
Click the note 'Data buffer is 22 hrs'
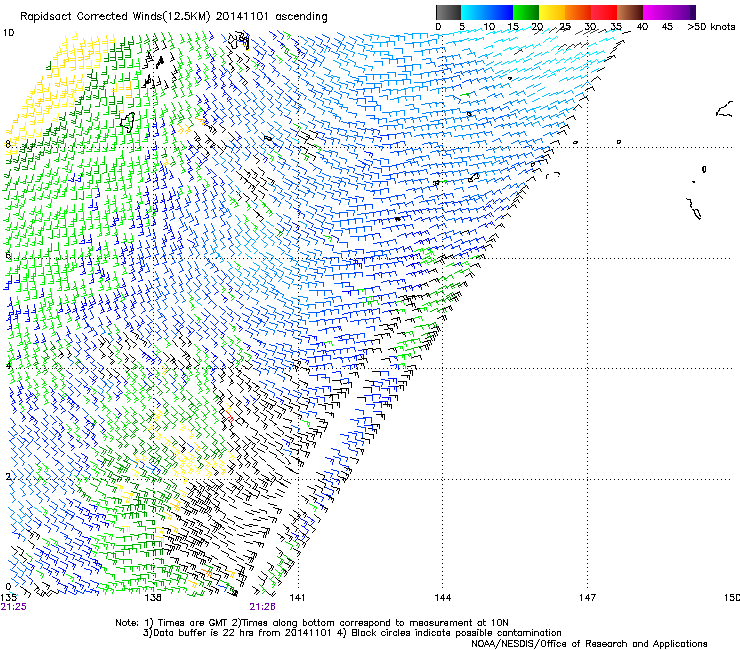point(204,633)
